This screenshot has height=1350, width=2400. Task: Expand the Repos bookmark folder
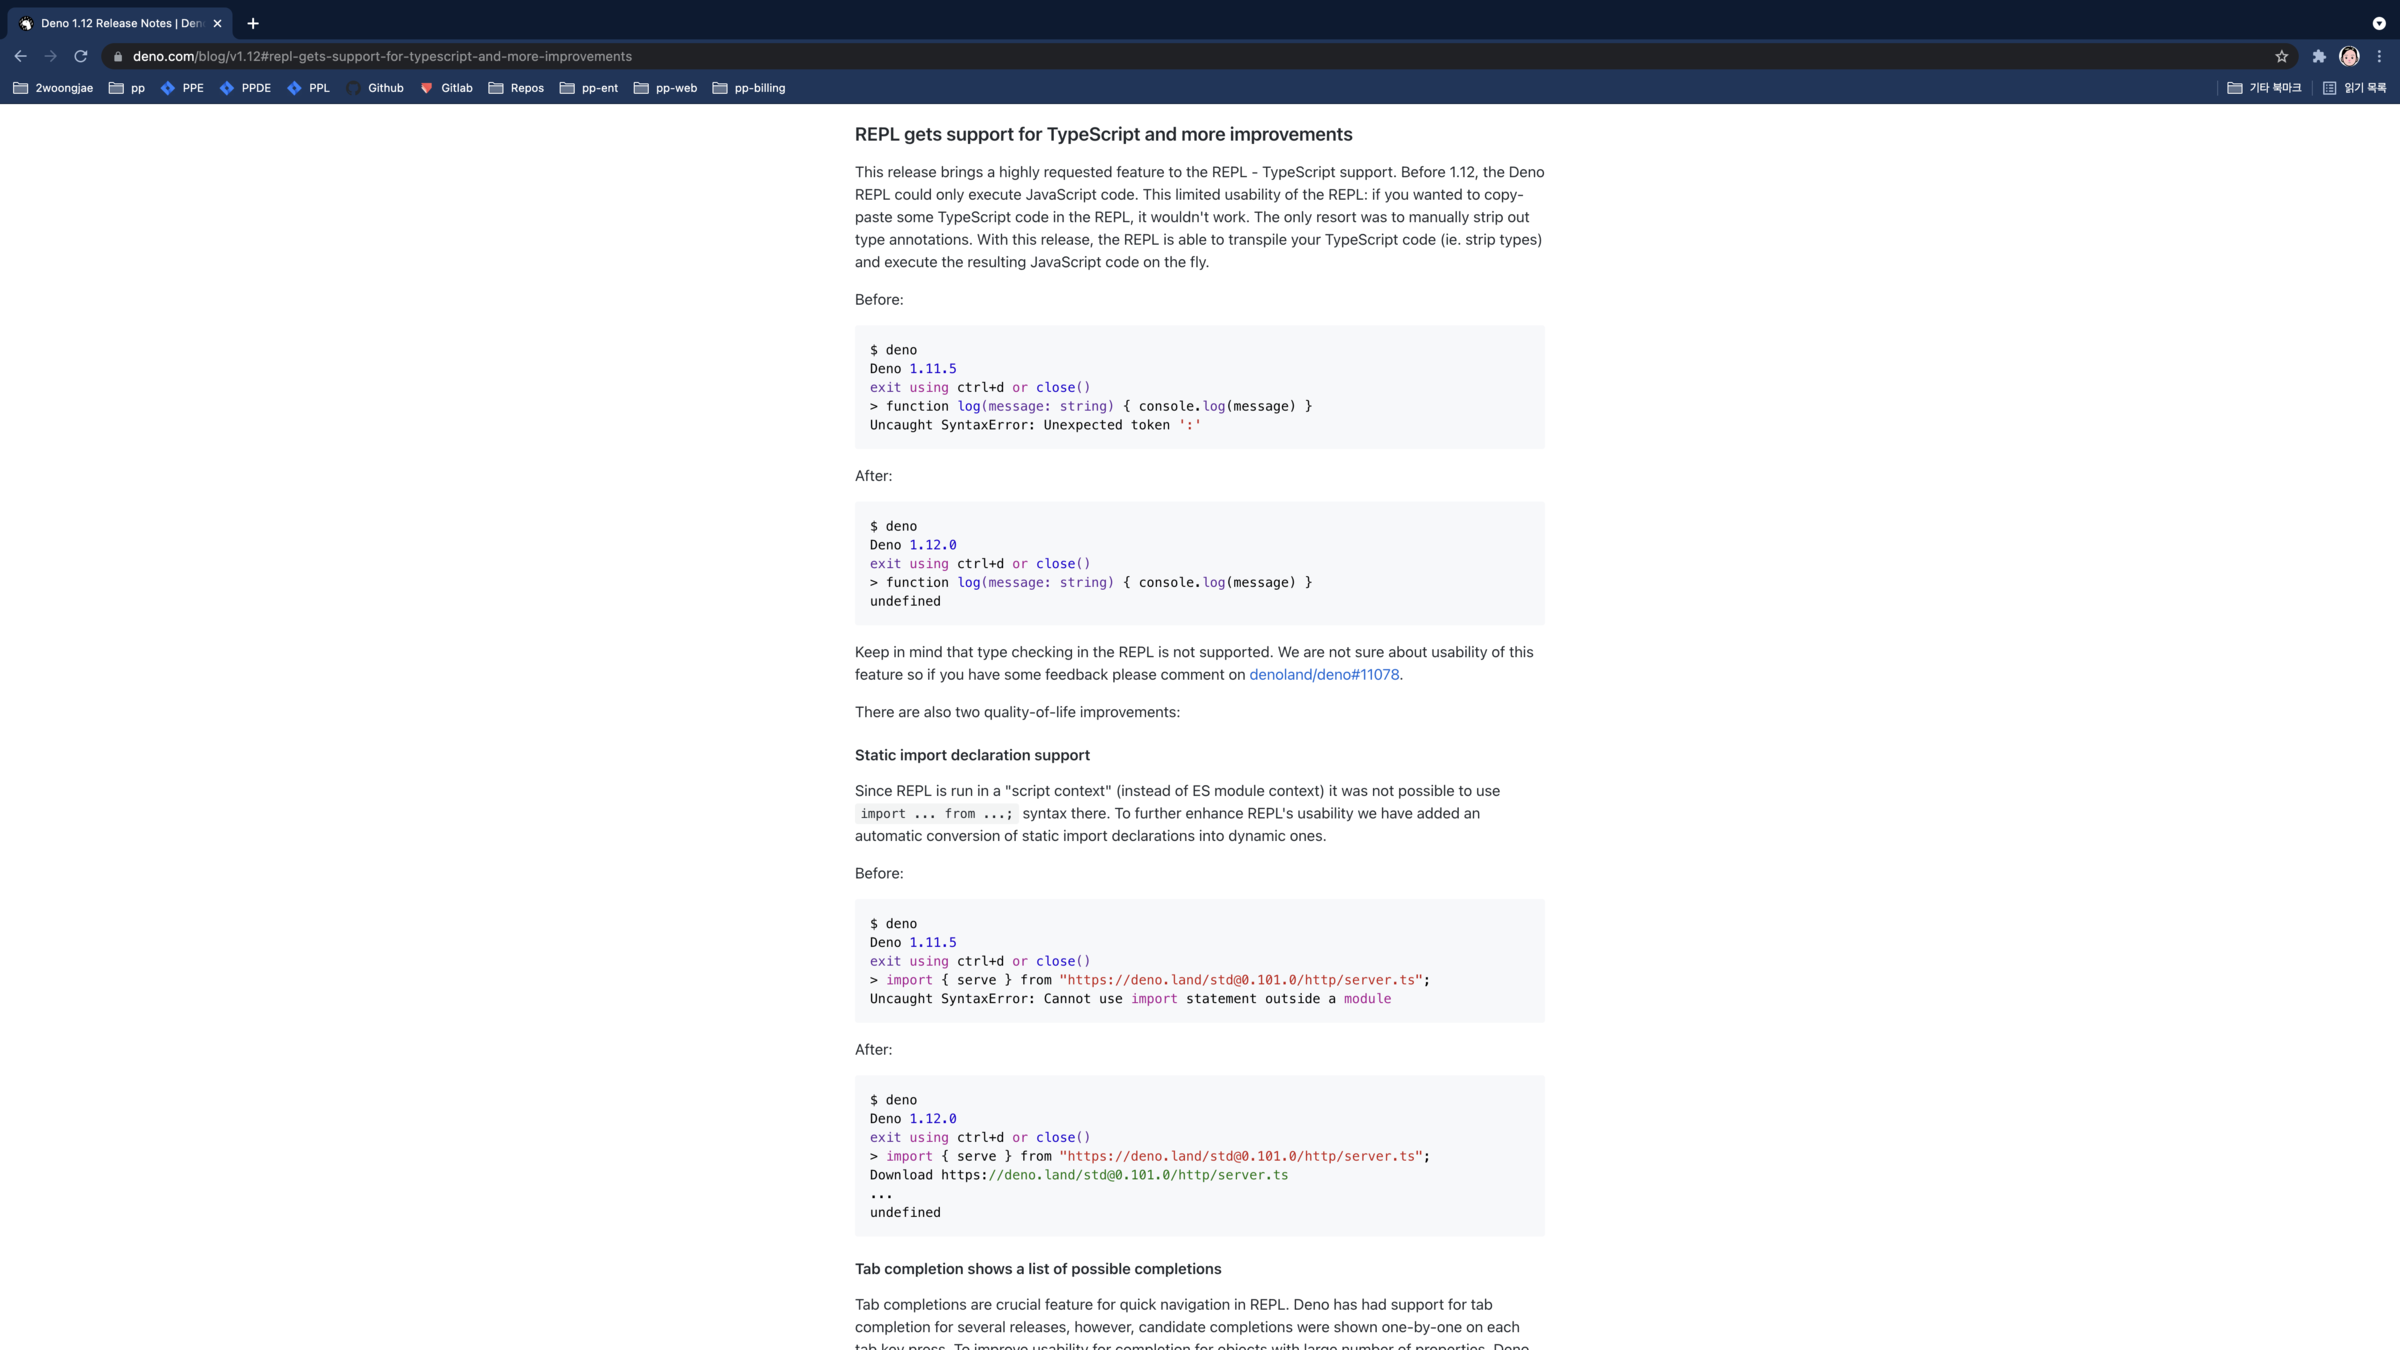[x=516, y=88]
